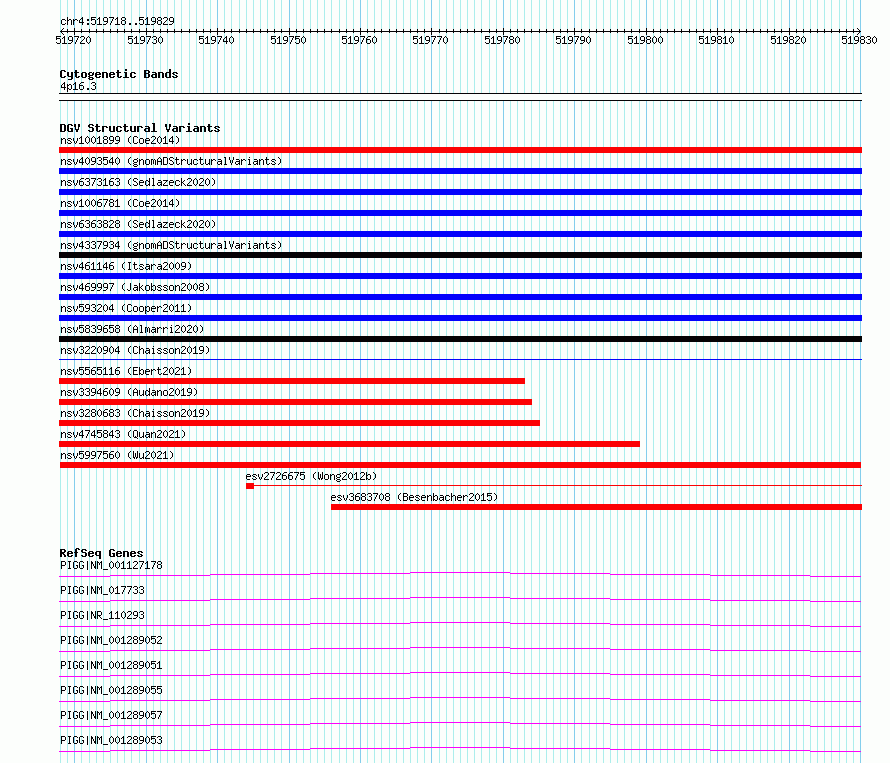Select the red nsv3394609 variant bar
The width and height of the screenshot is (890, 763).
click(295, 402)
